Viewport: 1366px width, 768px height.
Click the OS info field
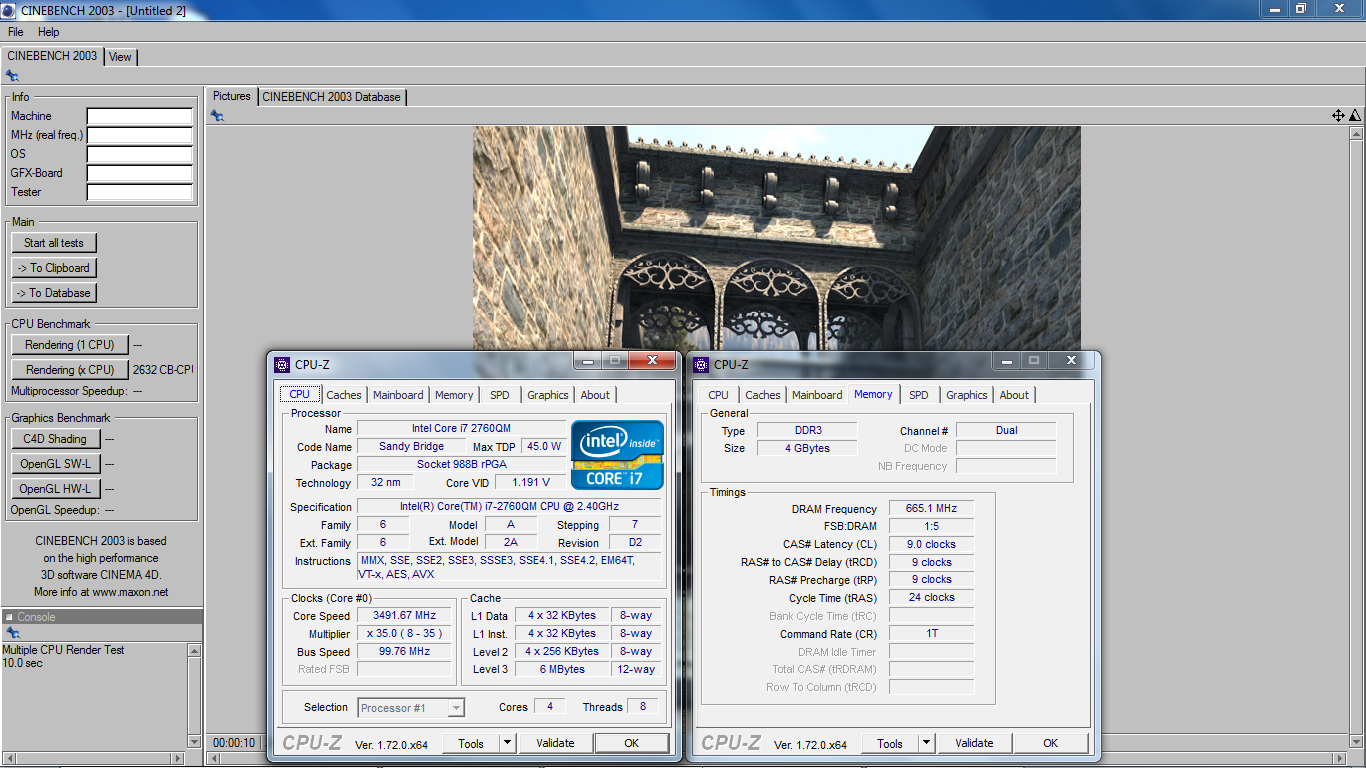[140, 155]
